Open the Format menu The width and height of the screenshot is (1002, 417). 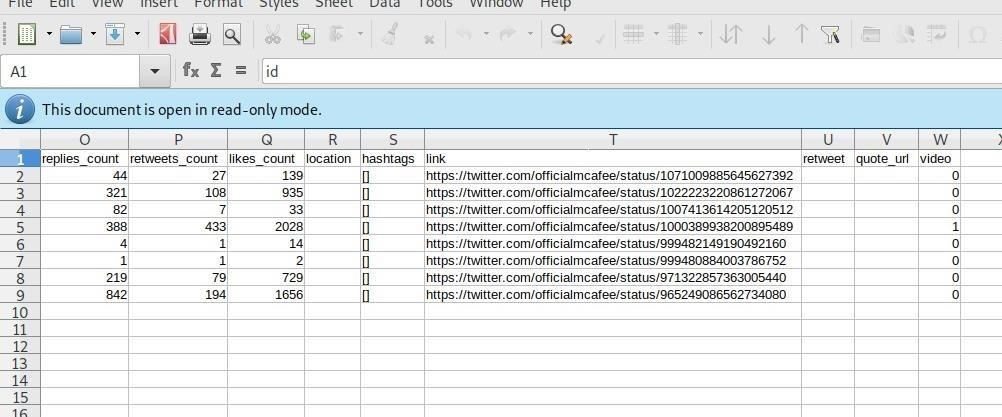219,3
